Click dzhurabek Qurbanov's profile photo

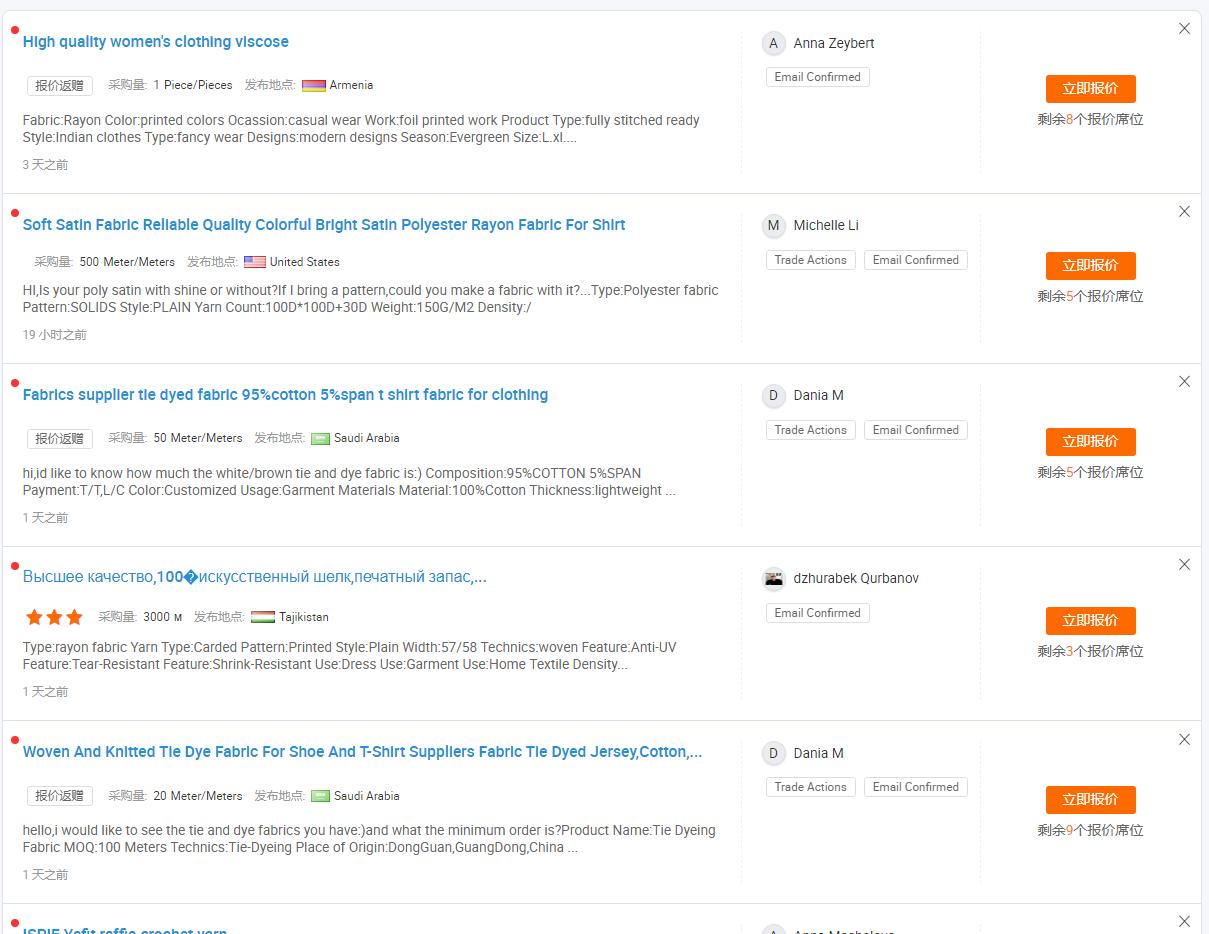pos(773,579)
